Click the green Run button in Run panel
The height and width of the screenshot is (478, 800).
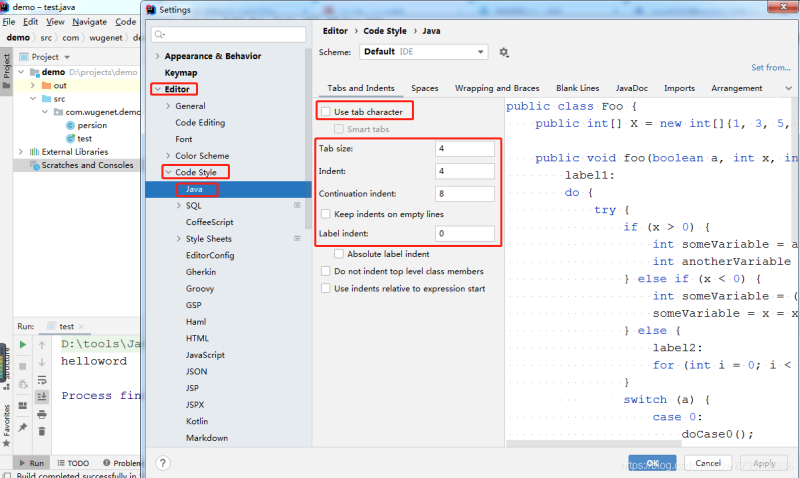23,345
